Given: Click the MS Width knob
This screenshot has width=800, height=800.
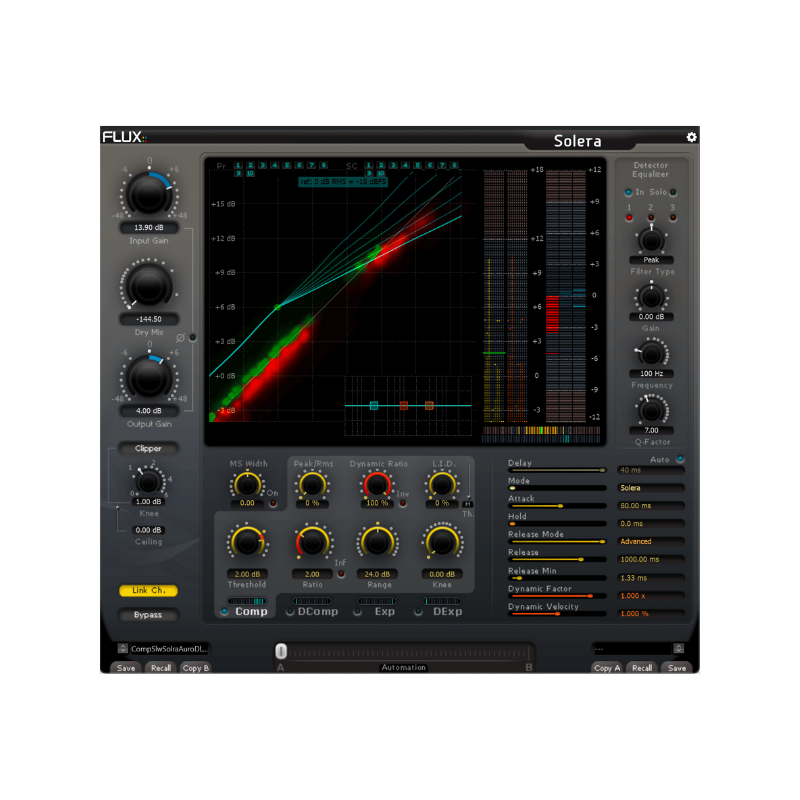Looking at the screenshot, I should [x=246, y=484].
